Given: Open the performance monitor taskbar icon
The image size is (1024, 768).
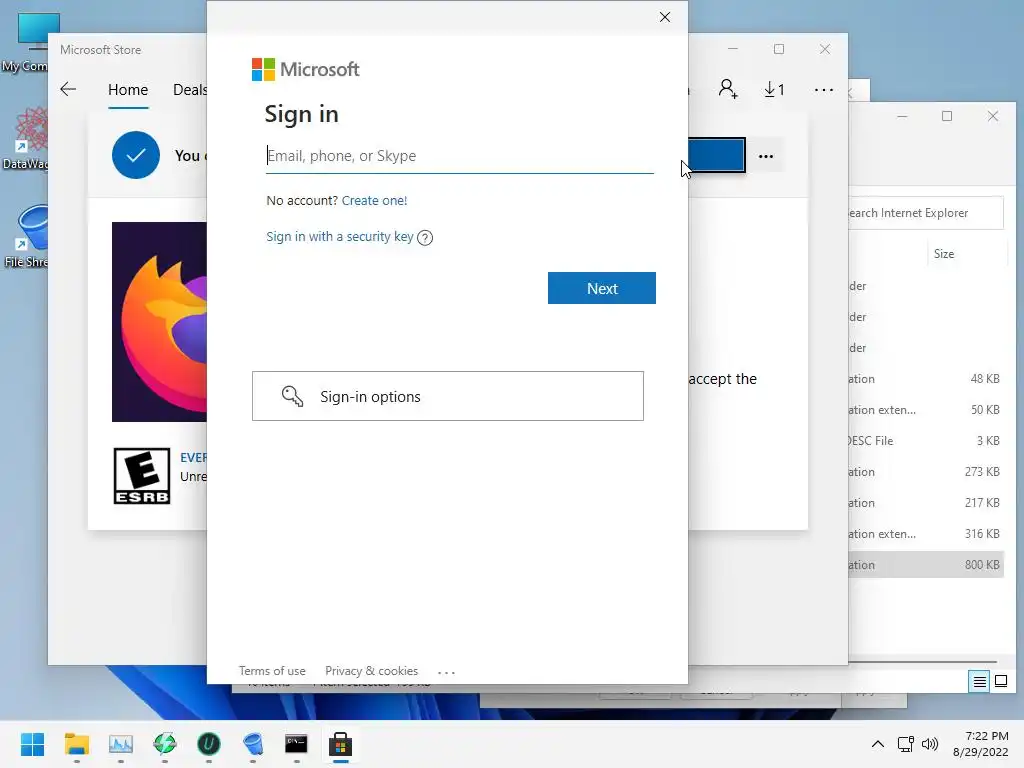Looking at the screenshot, I should [121, 744].
